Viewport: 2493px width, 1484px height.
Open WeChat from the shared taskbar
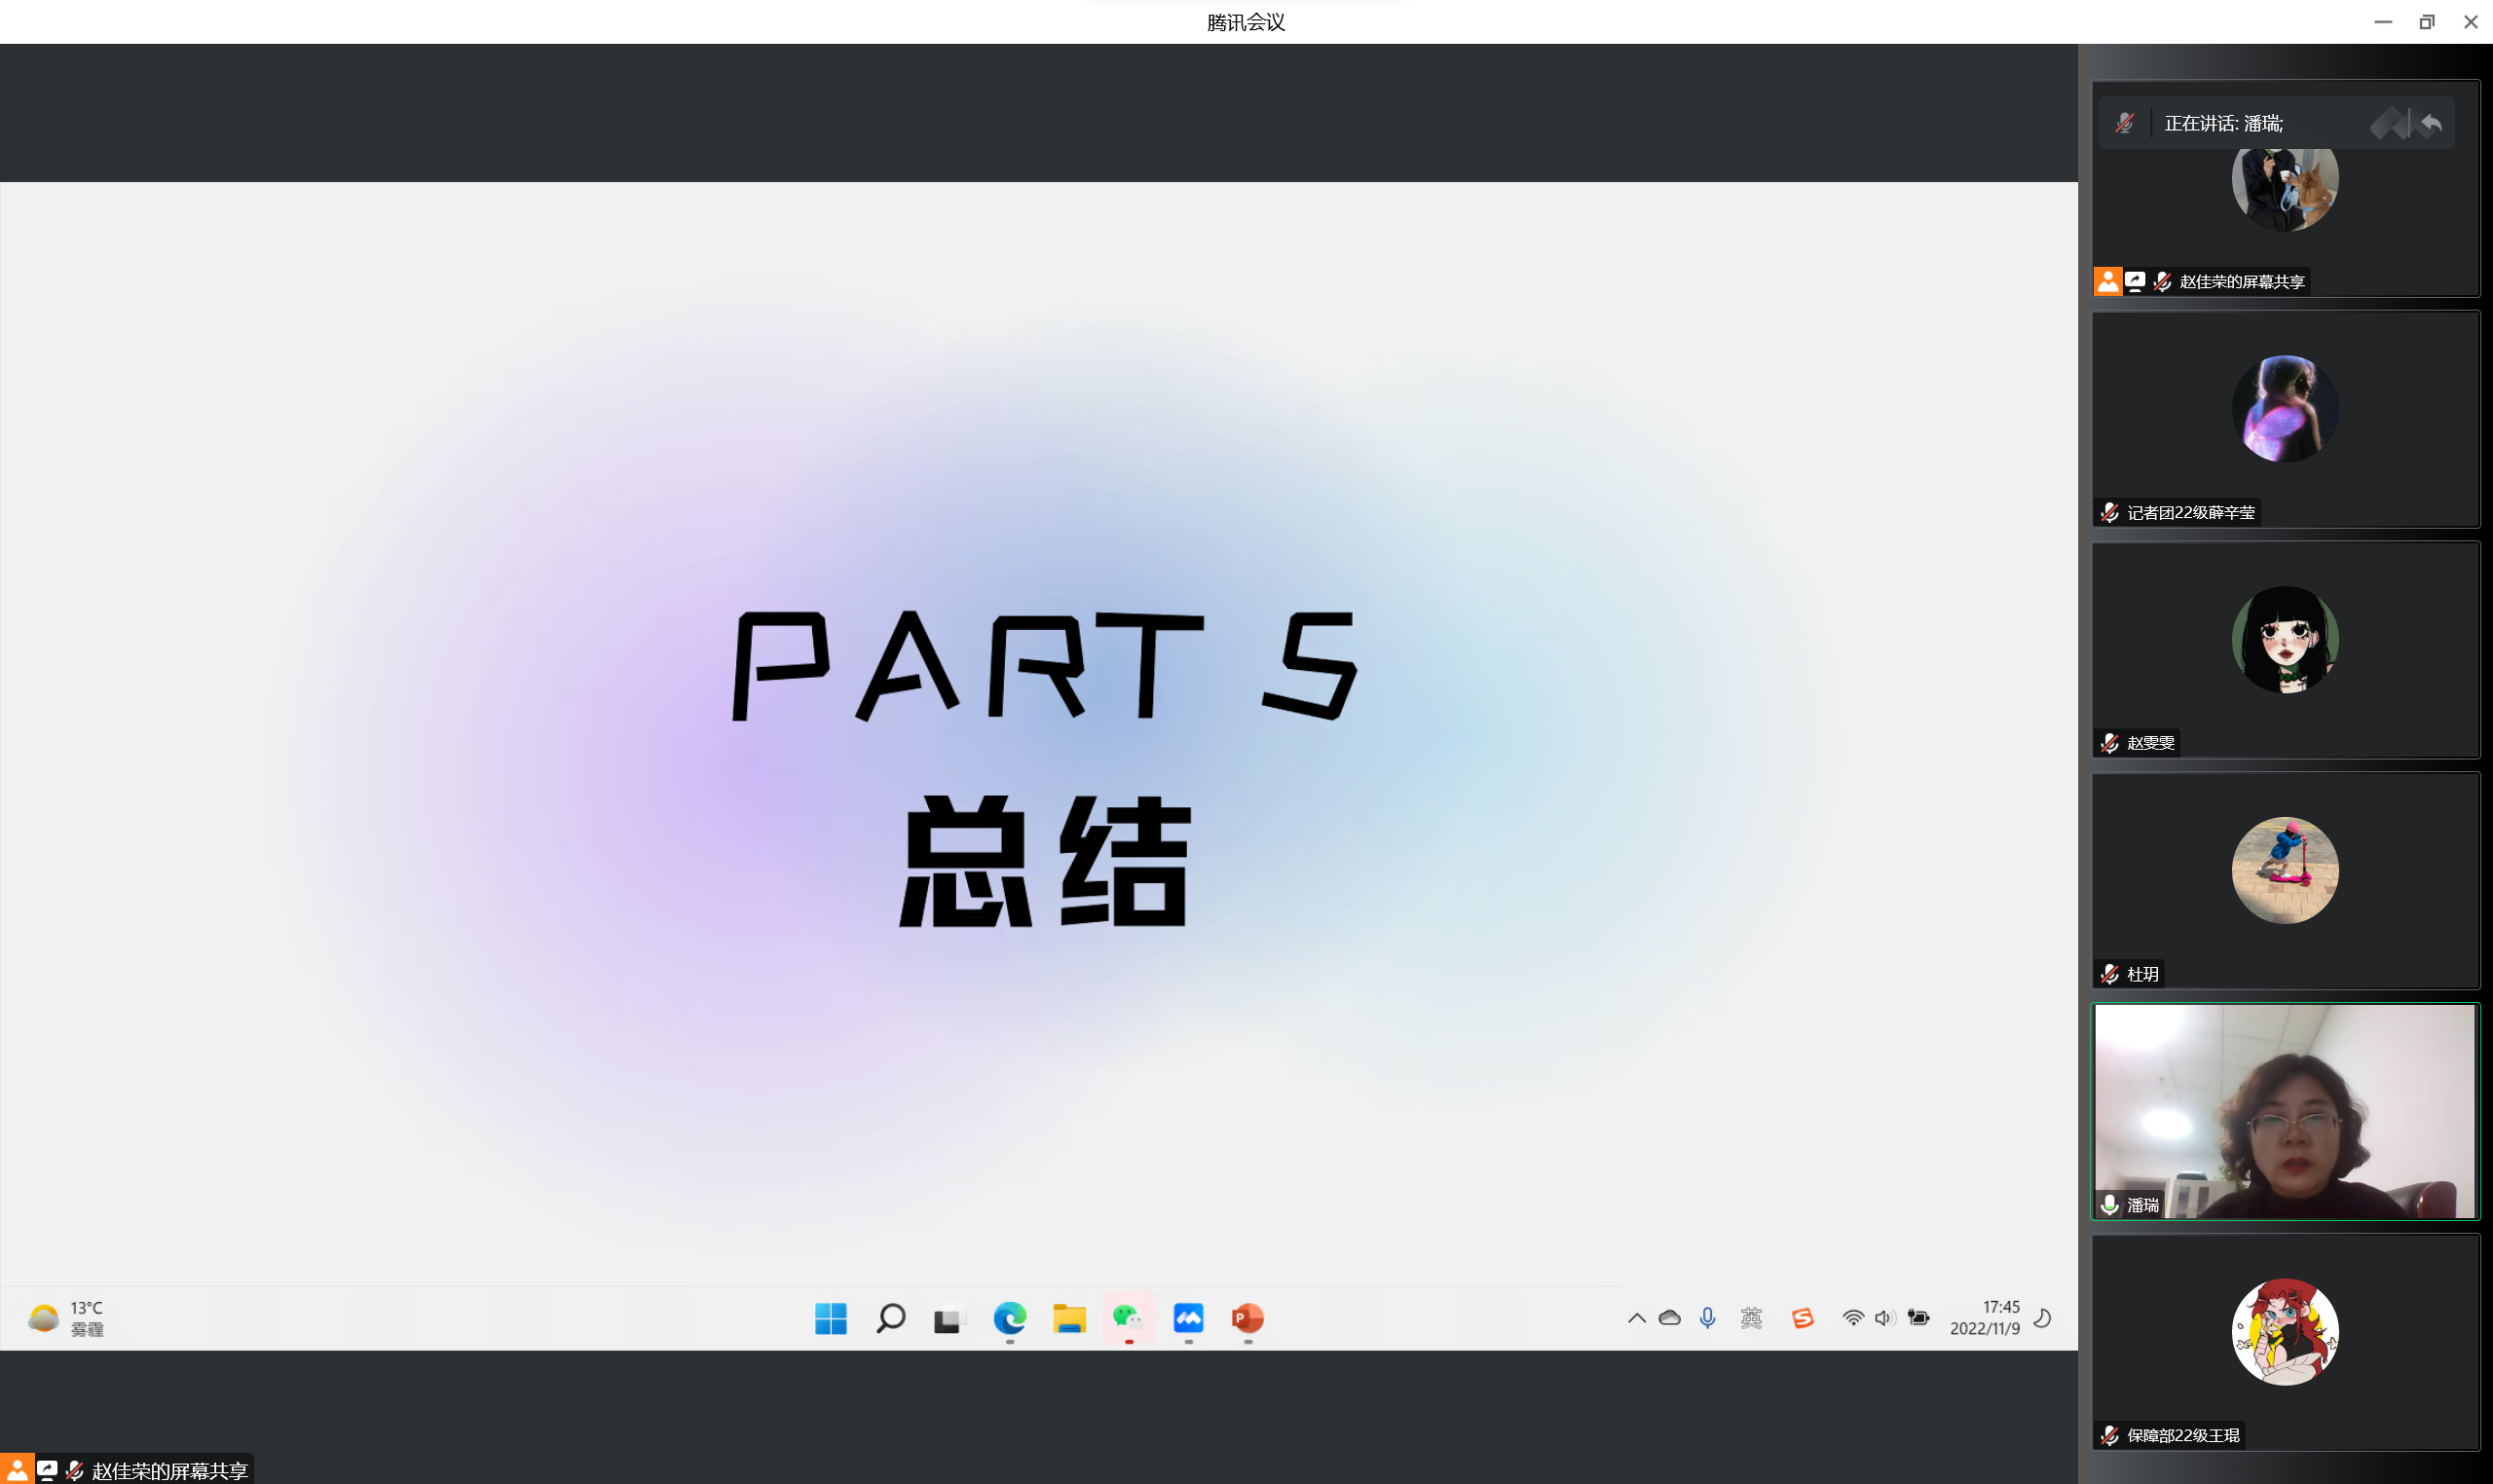[1128, 1318]
